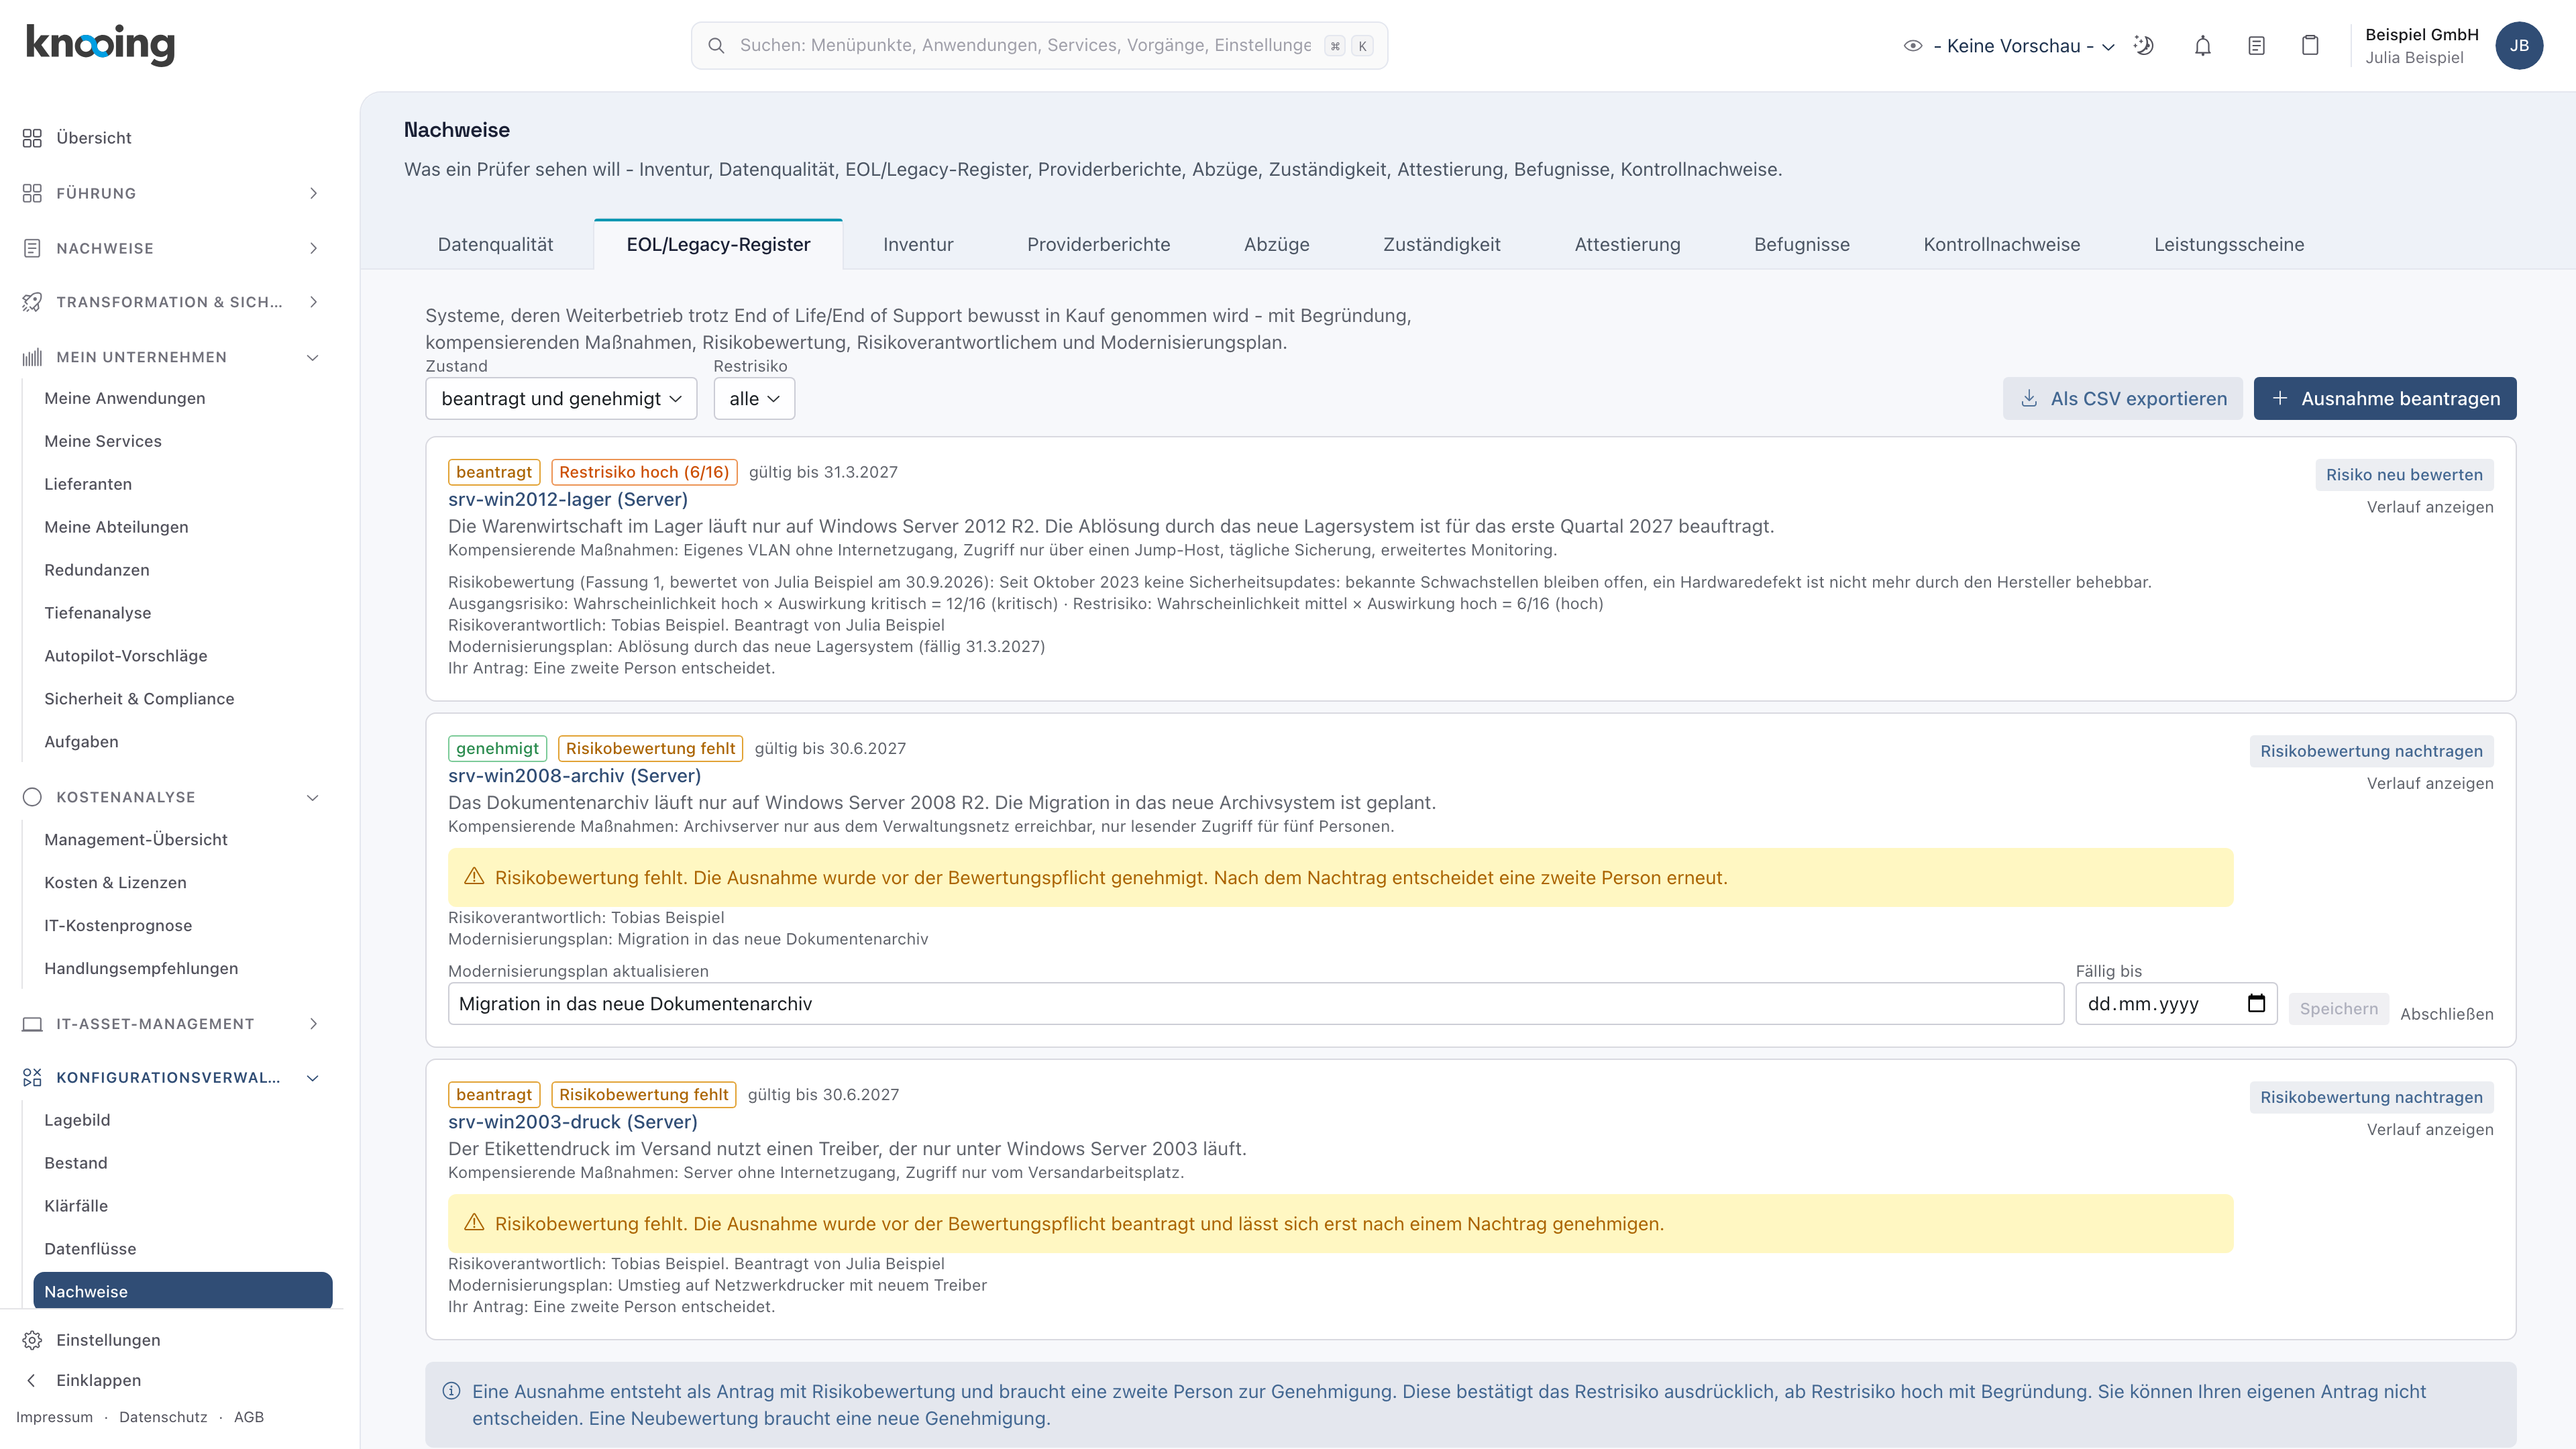Switch to the Datenqualität tab
This screenshot has width=2576, height=1449.
[x=495, y=245]
